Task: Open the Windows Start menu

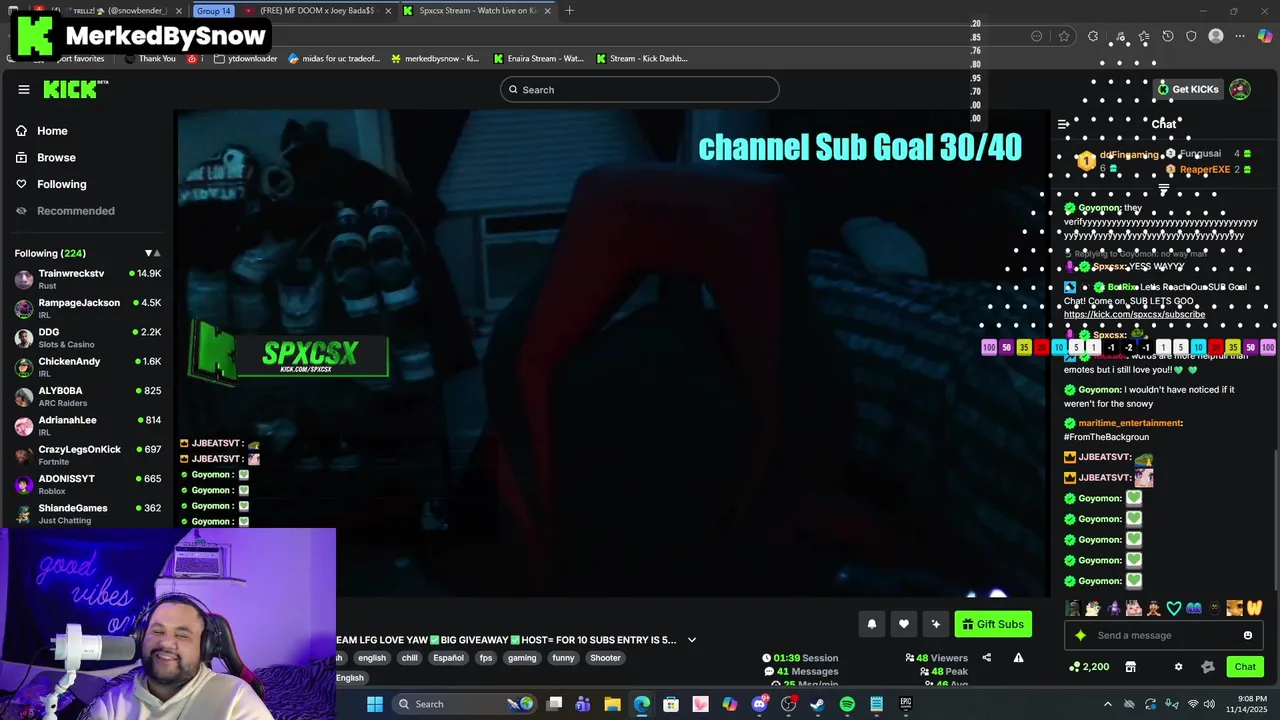Action: tap(375, 704)
